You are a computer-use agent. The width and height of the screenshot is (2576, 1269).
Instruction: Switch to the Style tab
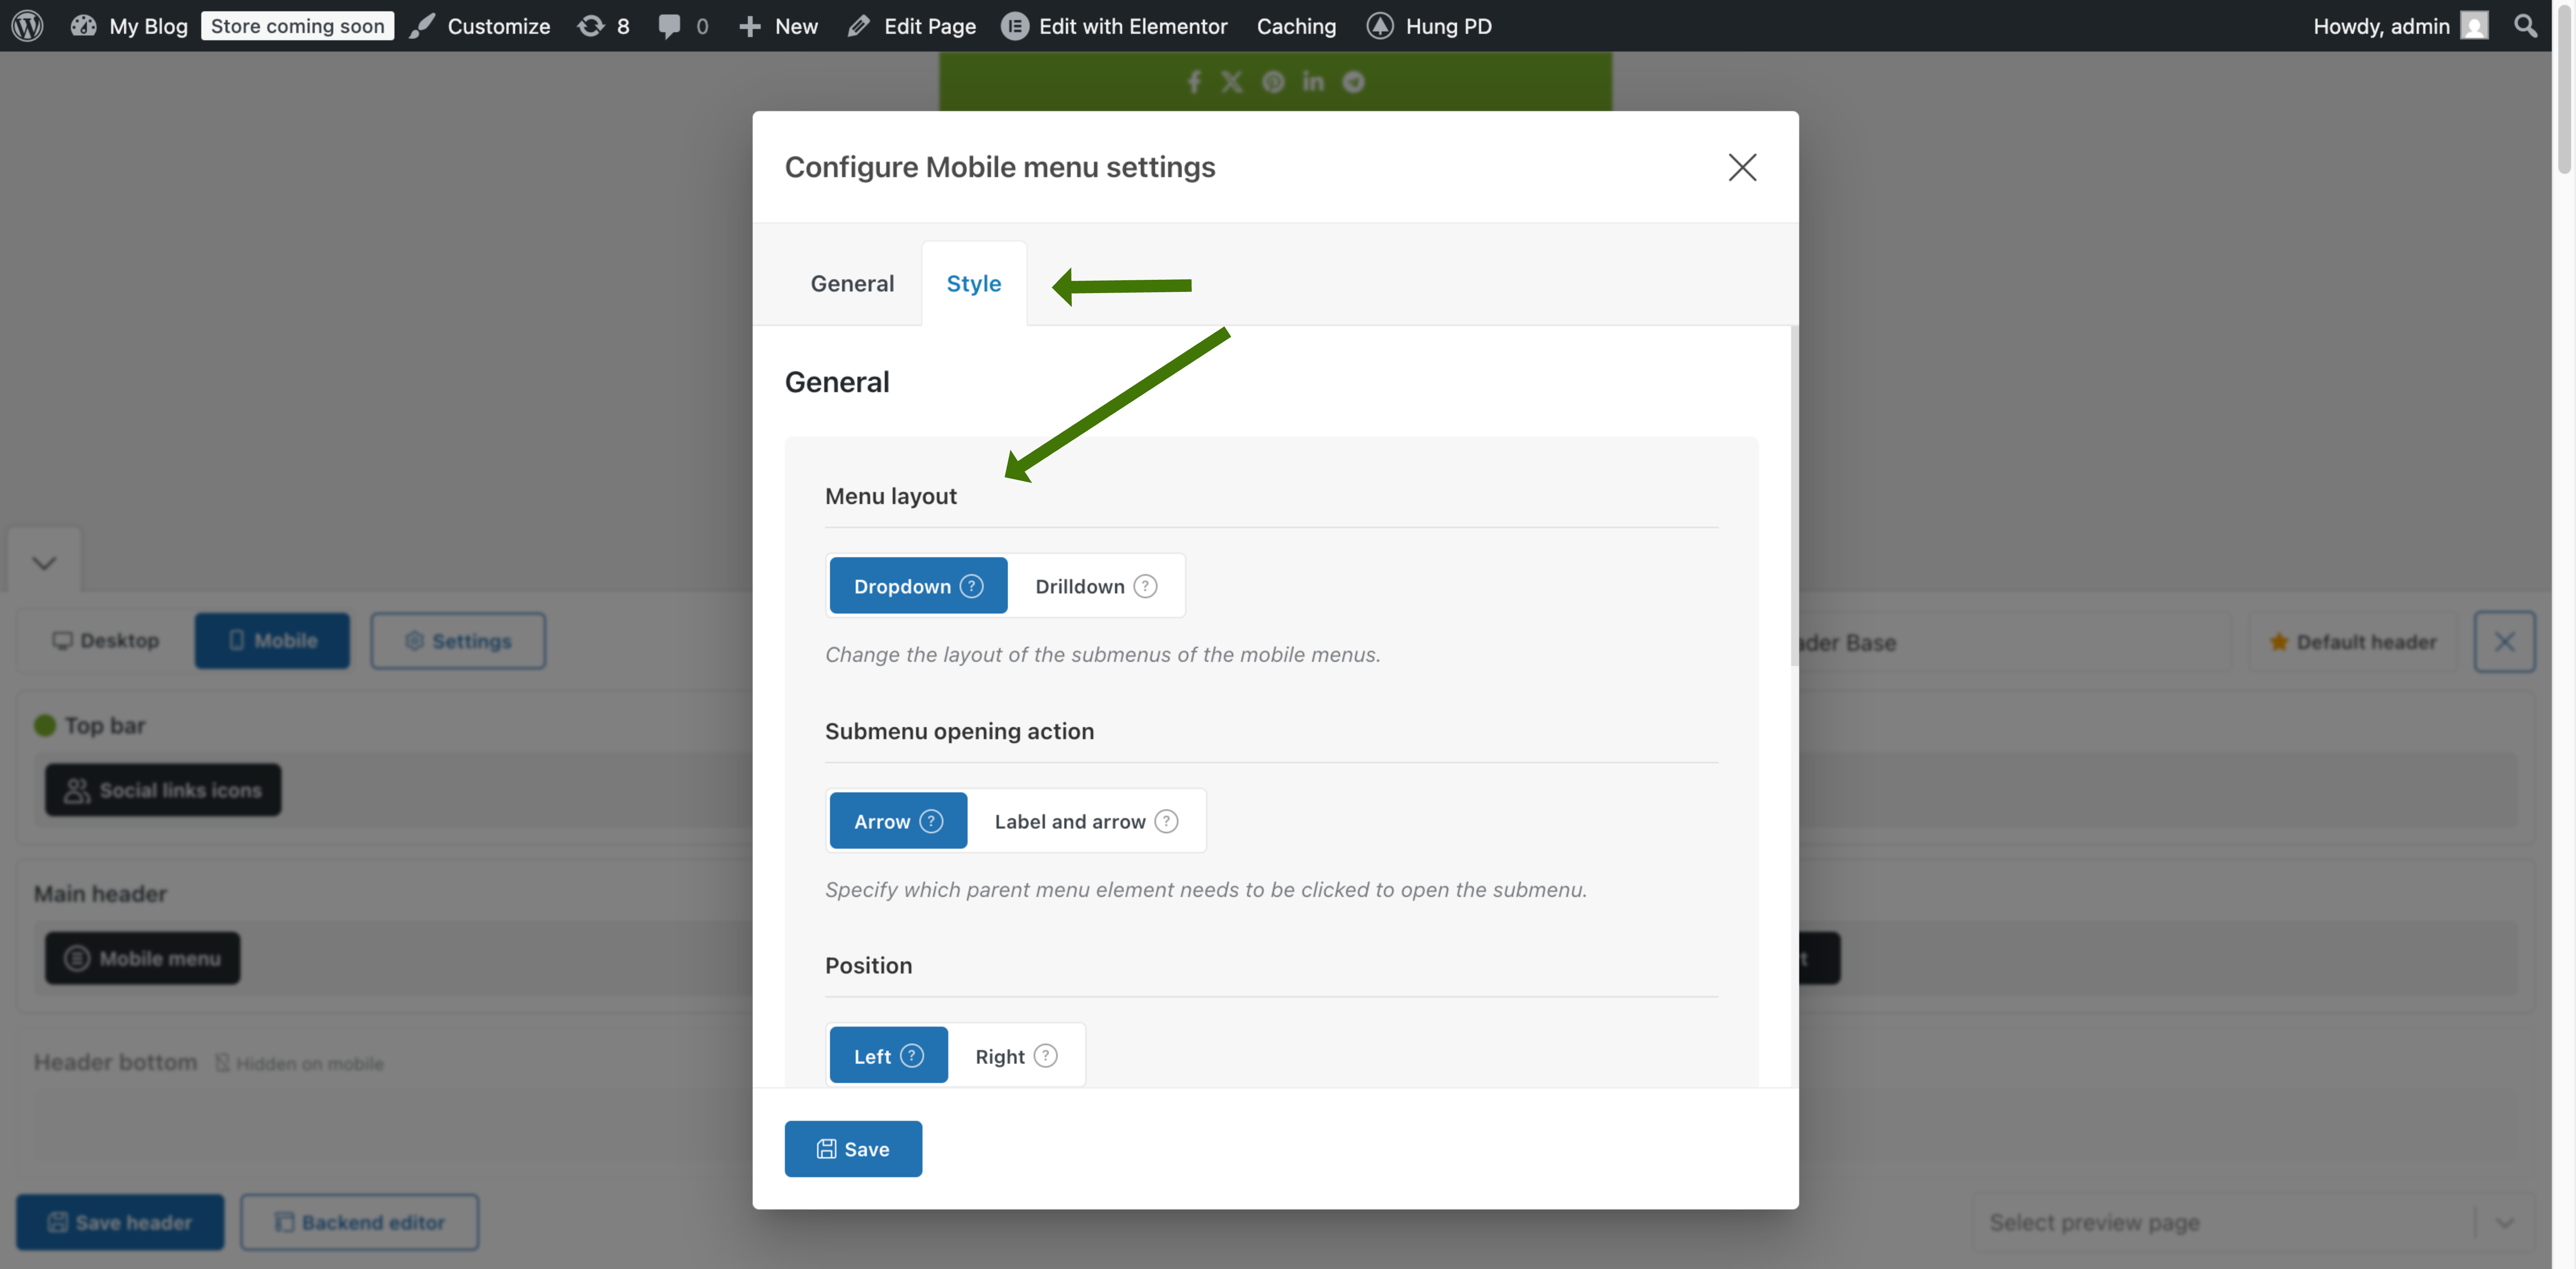[x=974, y=283]
